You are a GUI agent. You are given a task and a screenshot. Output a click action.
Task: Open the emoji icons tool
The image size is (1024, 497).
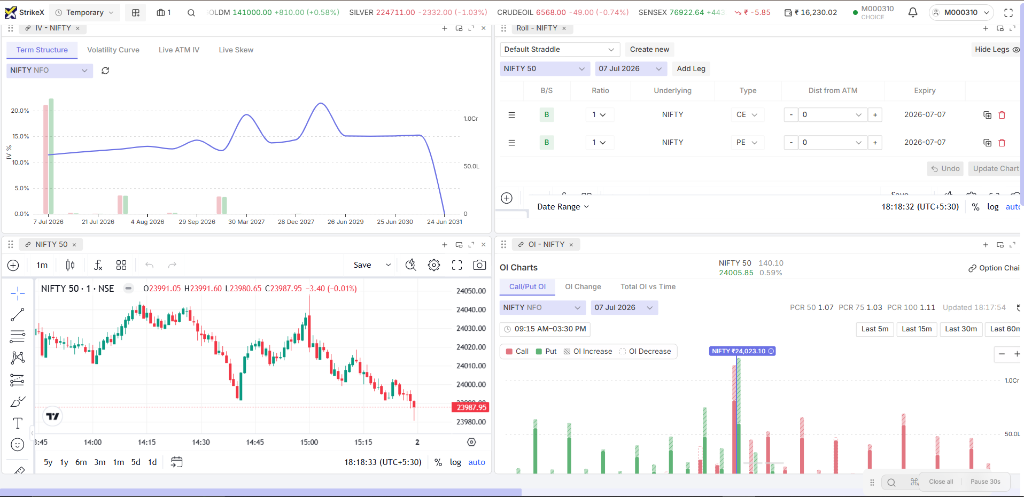[18, 444]
